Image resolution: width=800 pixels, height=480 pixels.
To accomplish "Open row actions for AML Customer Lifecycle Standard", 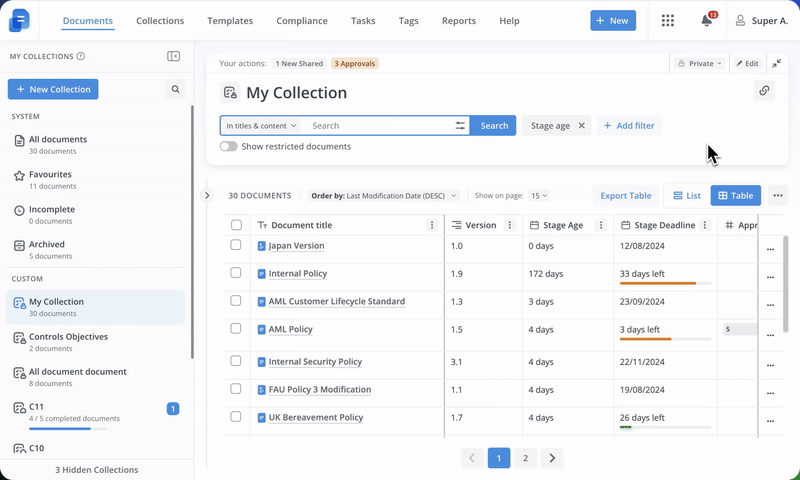I will [x=770, y=305].
